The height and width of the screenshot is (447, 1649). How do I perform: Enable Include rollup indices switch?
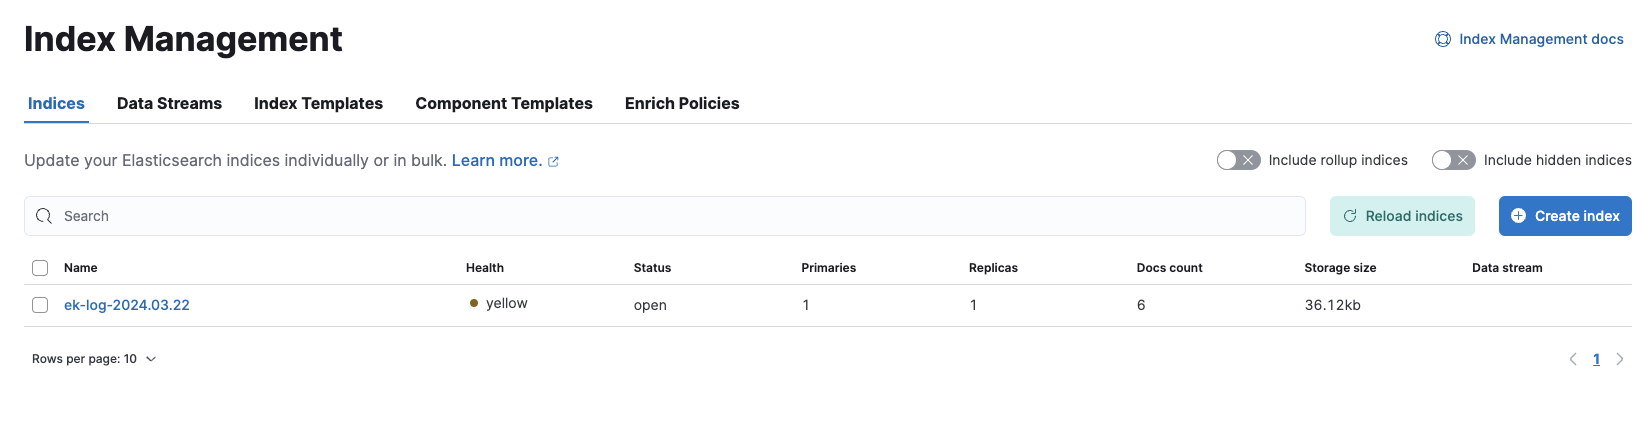click(1238, 160)
